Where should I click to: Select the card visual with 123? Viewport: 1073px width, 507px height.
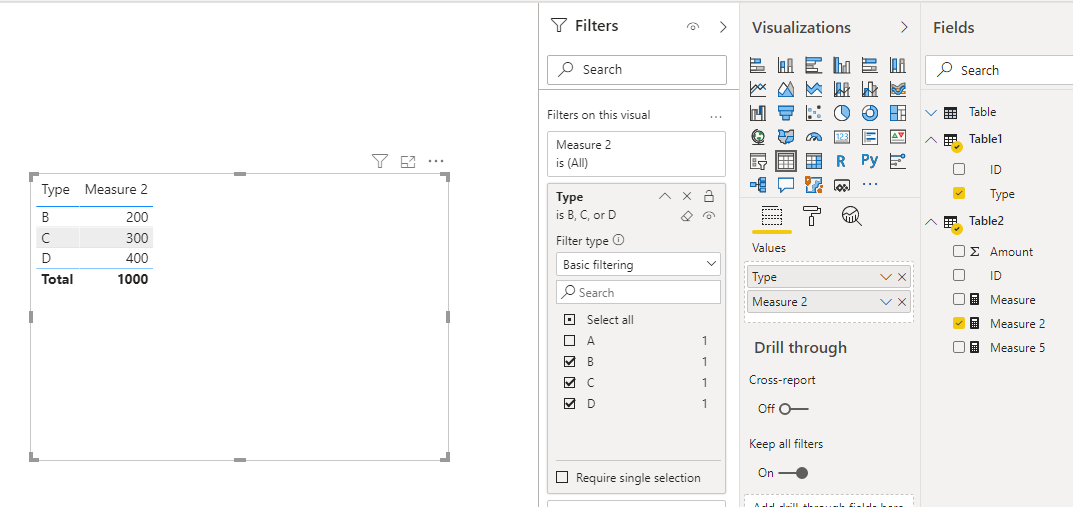point(842,137)
